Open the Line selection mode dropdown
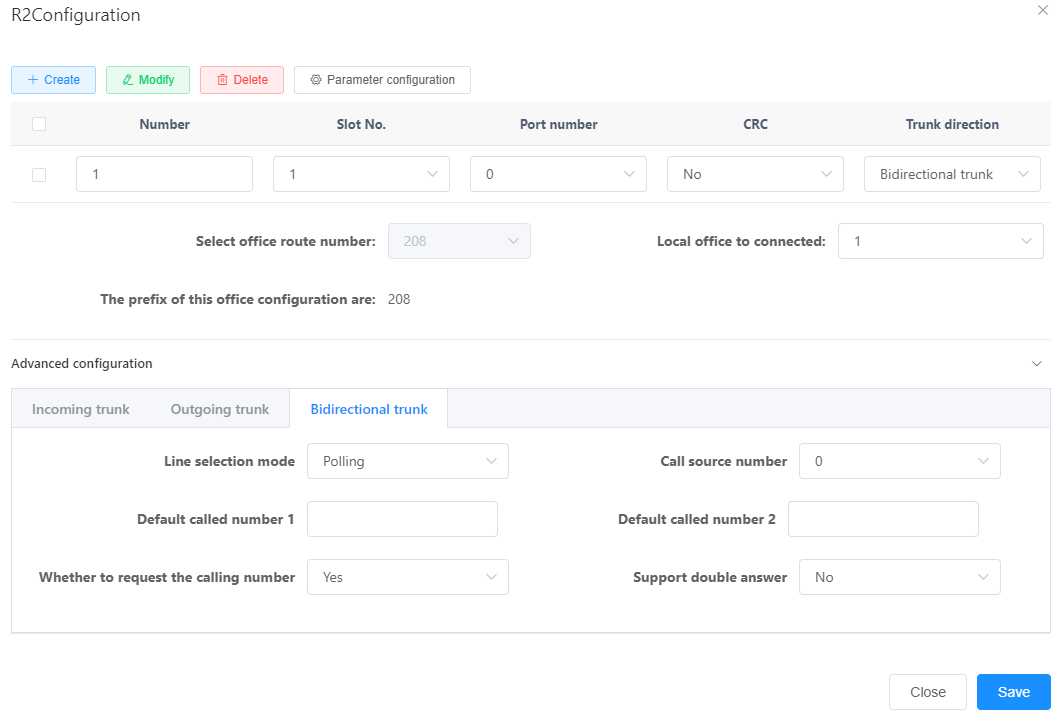The width and height of the screenshot is (1061, 713). coord(408,461)
